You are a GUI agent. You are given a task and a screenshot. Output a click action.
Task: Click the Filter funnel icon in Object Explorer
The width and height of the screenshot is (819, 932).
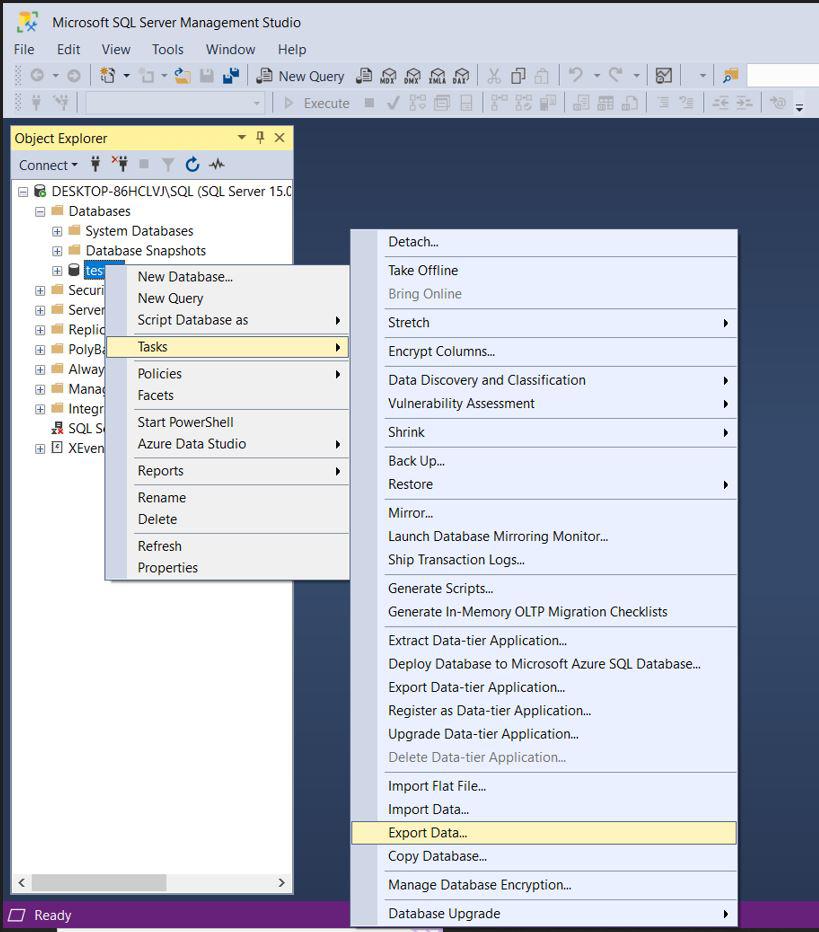pos(168,164)
